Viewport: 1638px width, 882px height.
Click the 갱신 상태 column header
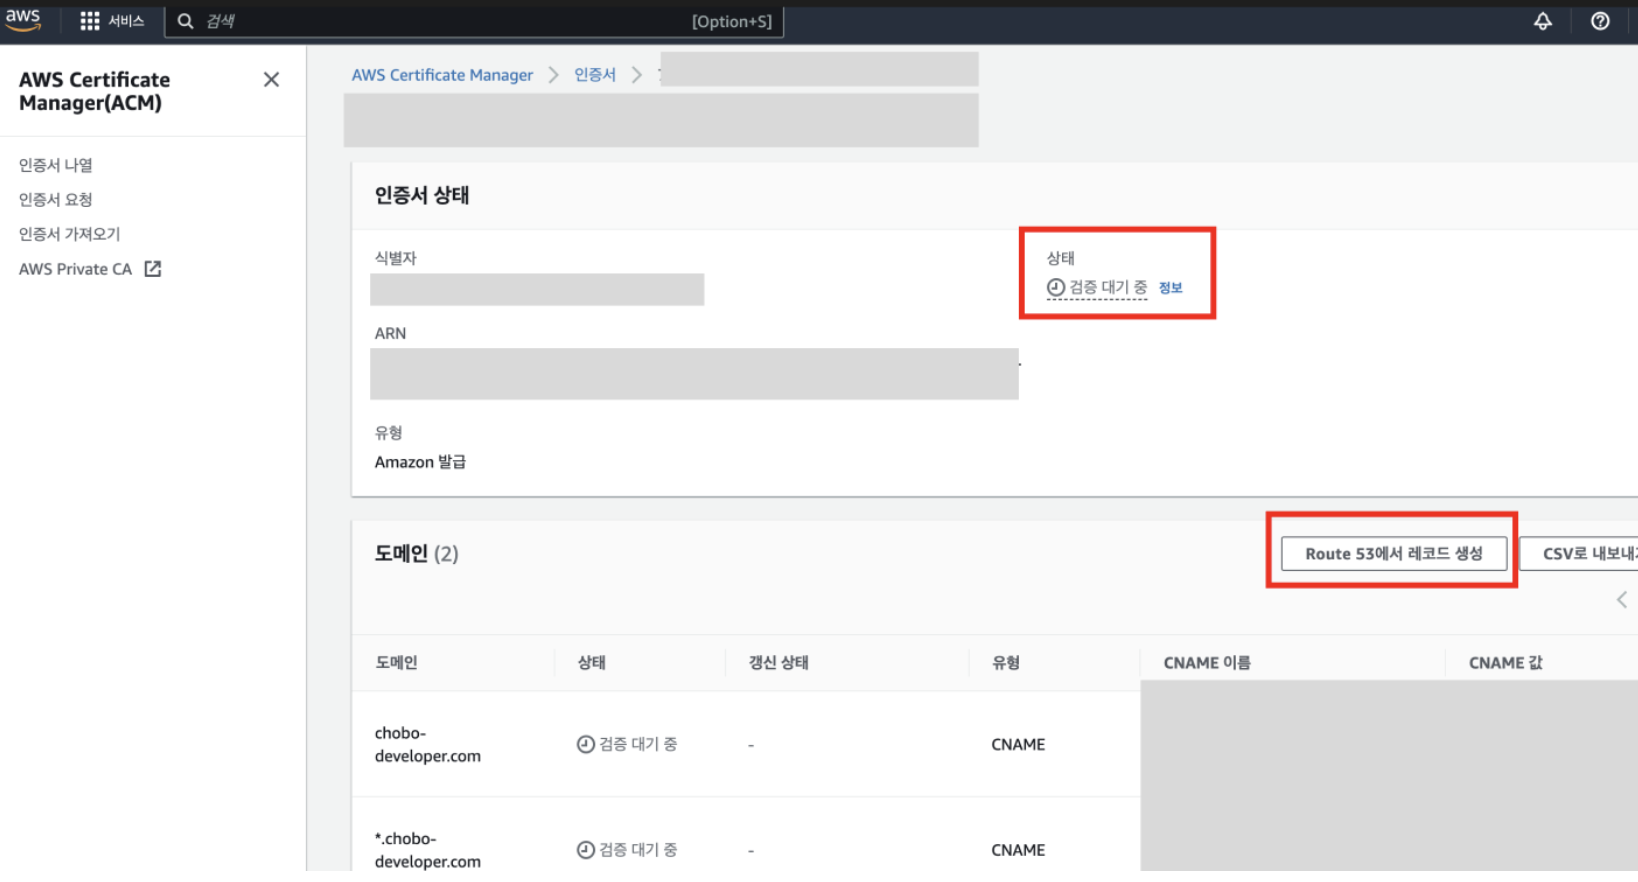[779, 663]
